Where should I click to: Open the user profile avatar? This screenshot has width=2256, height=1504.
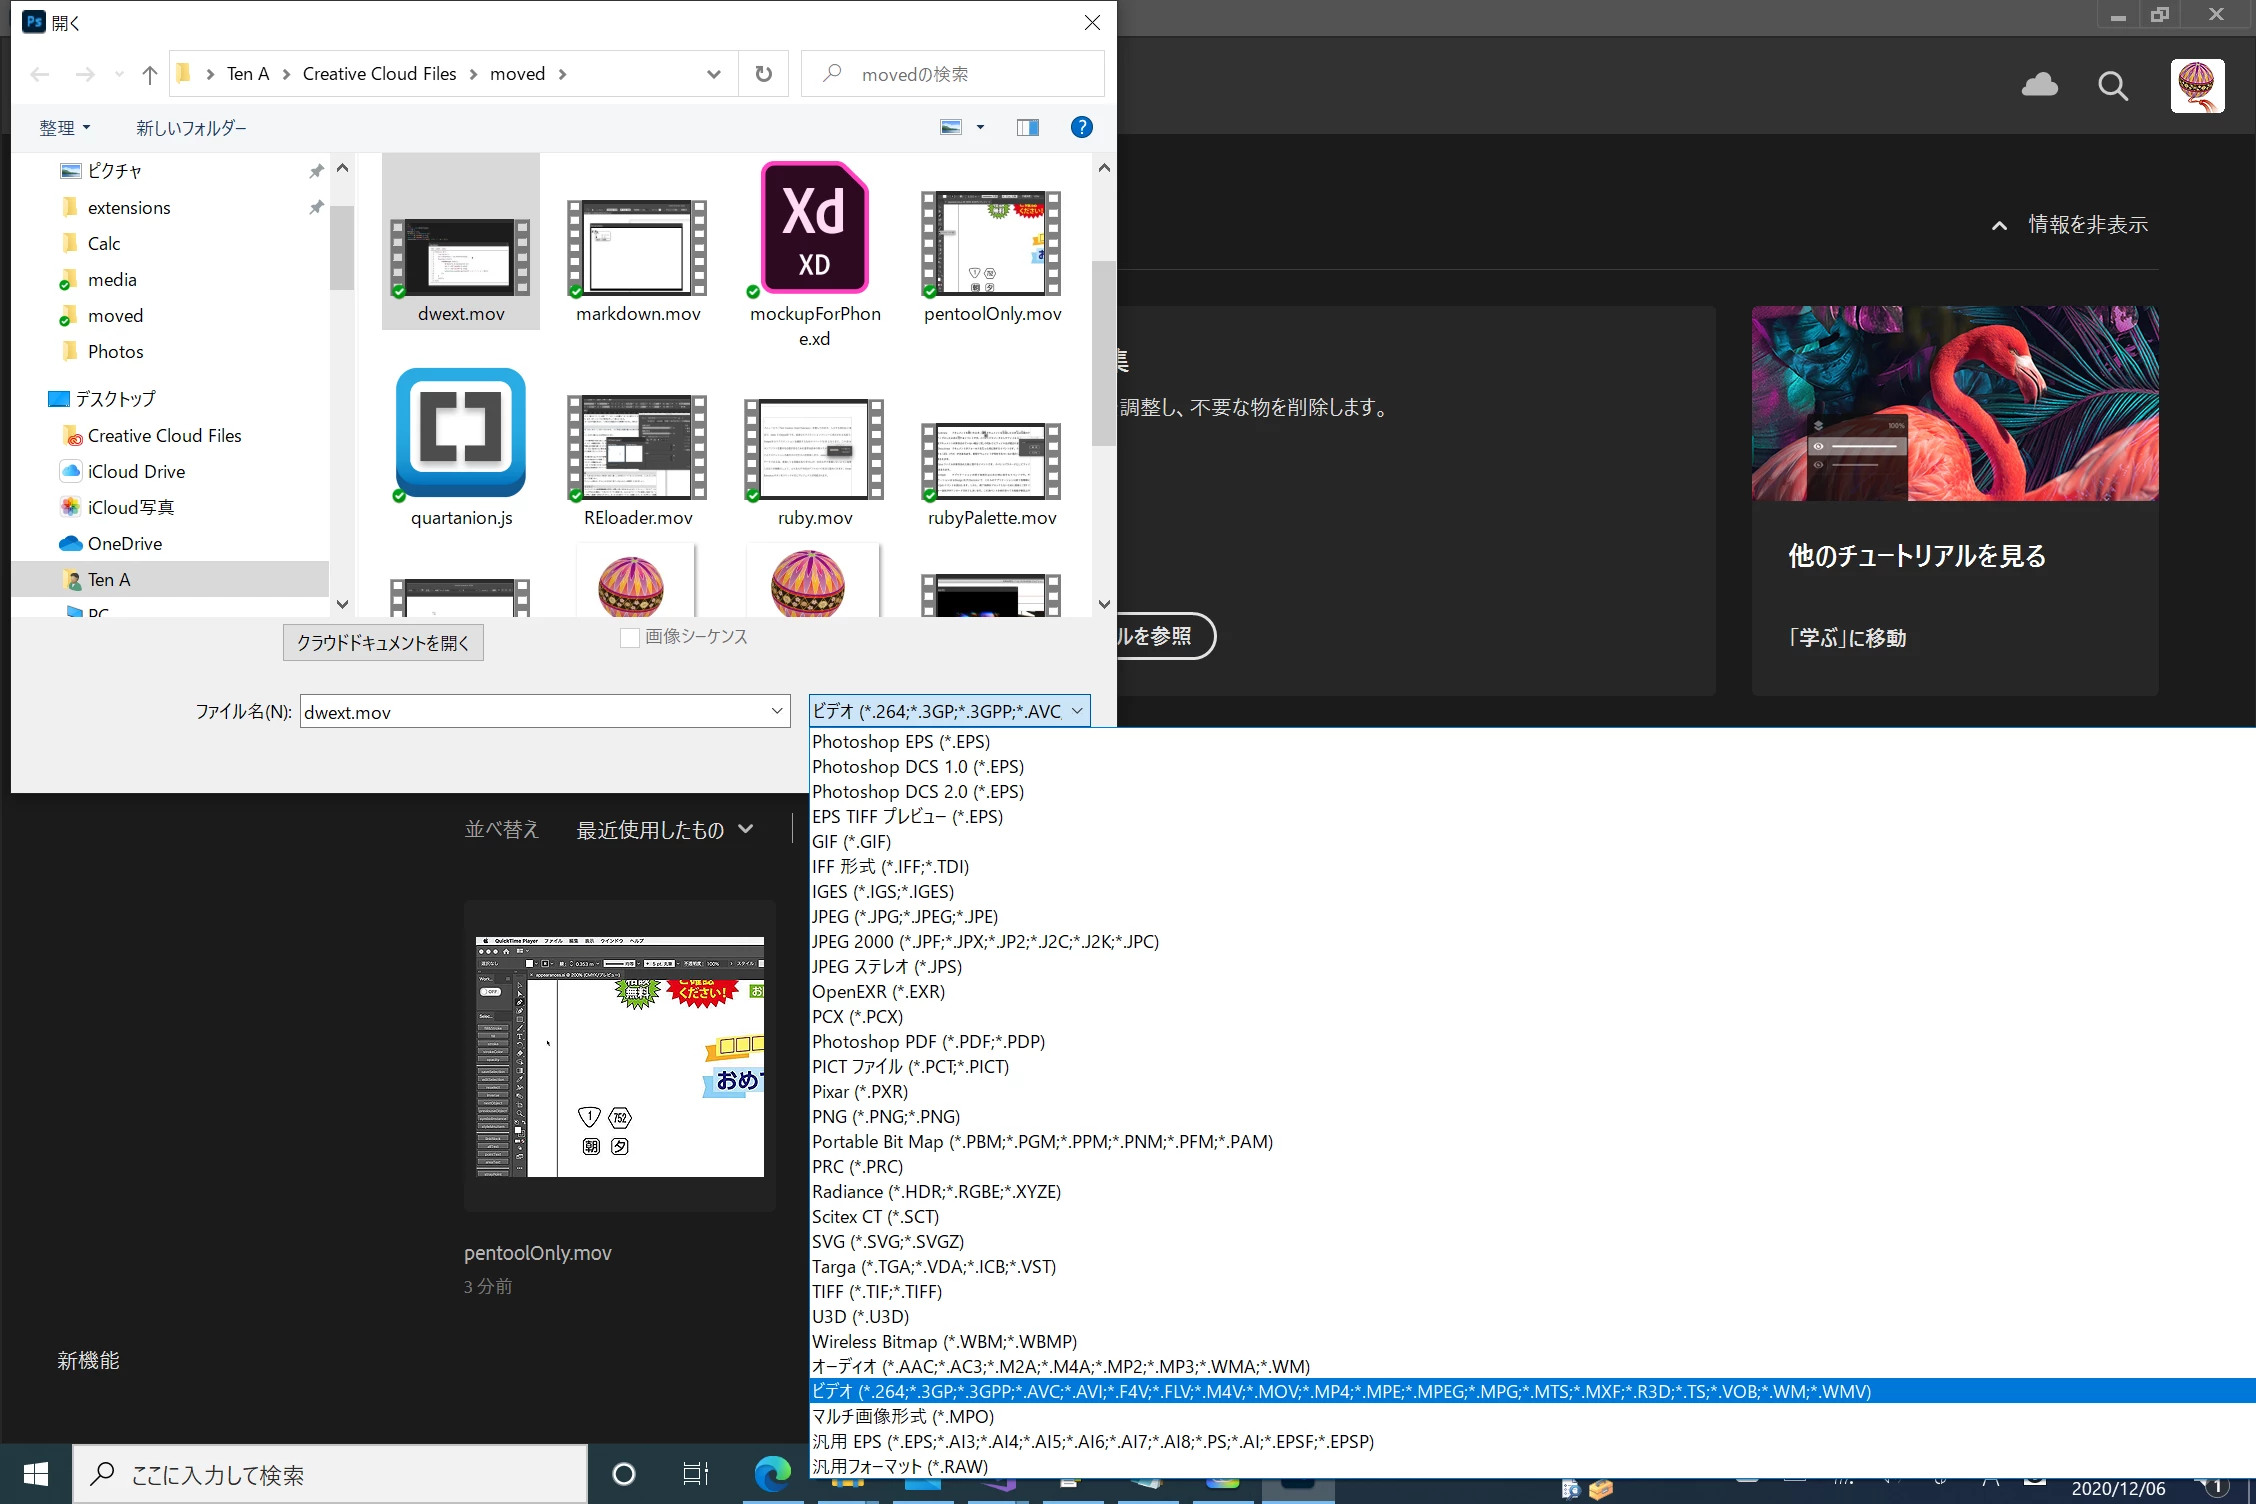click(2196, 86)
